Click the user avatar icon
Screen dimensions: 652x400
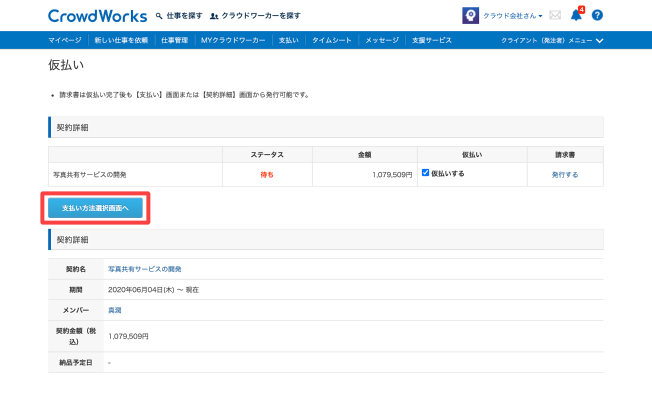(x=470, y=16)
